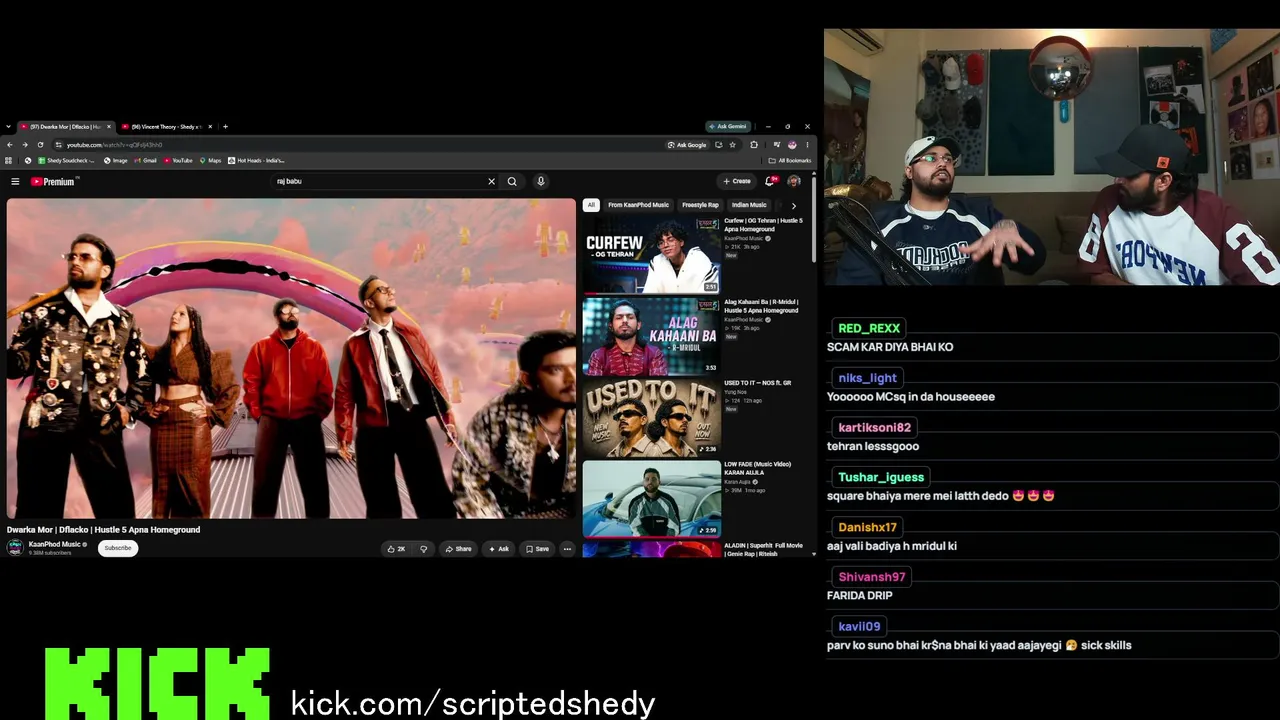This screenshot has height=720, width=1280.
Task: Click the USED TO IT video title
Action: (758, 383)
